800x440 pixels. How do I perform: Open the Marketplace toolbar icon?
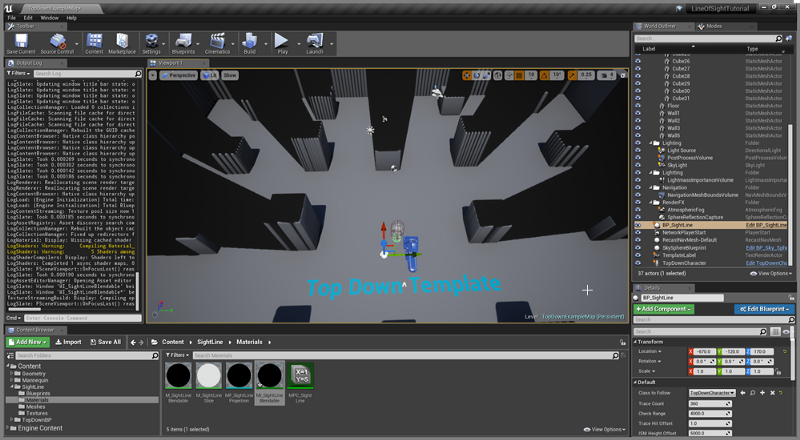tap(122, 43)
